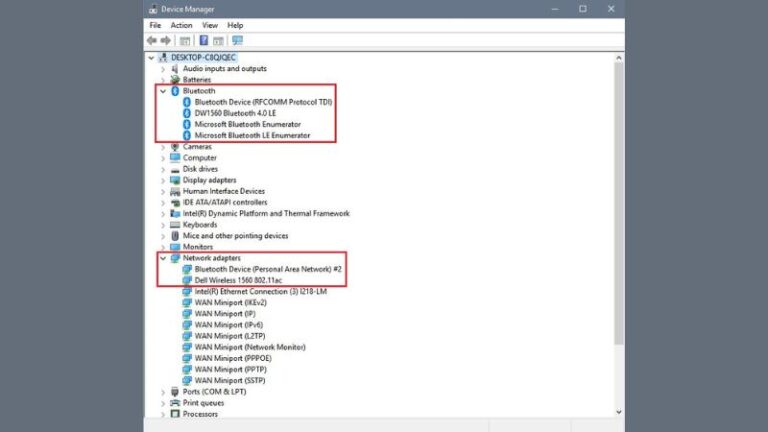This screenshot has height=432, width=768.
Task: Expand the Keyboards category
Action: click(x=163, y=225)
